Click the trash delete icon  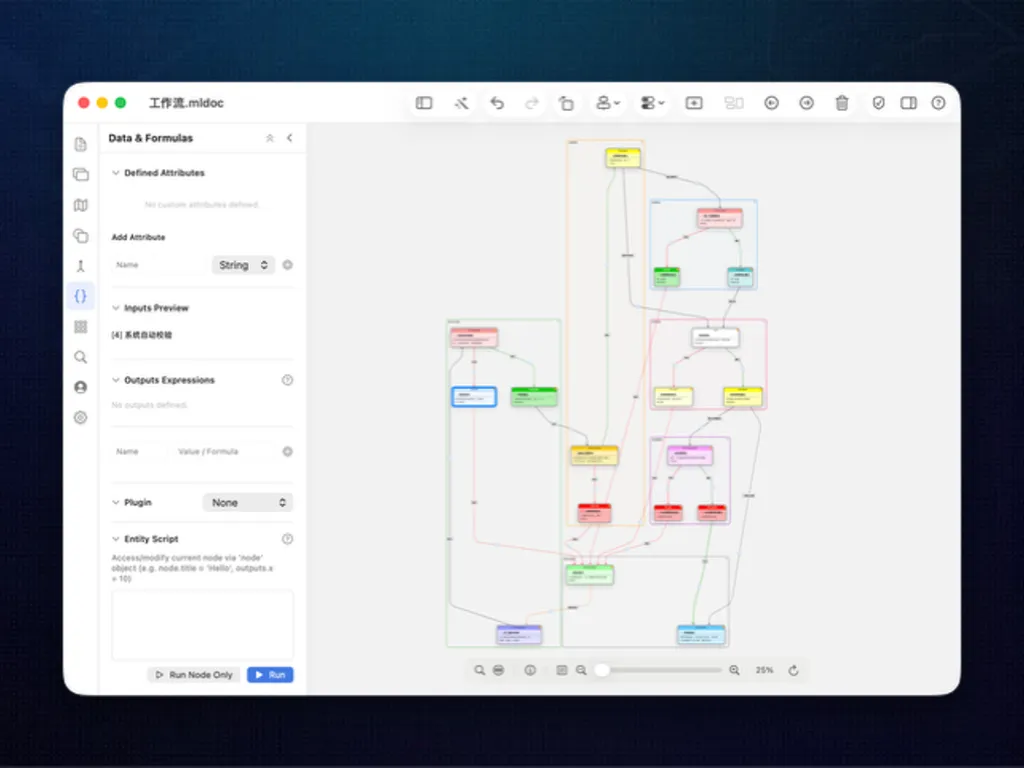click(x=842, y=103)
